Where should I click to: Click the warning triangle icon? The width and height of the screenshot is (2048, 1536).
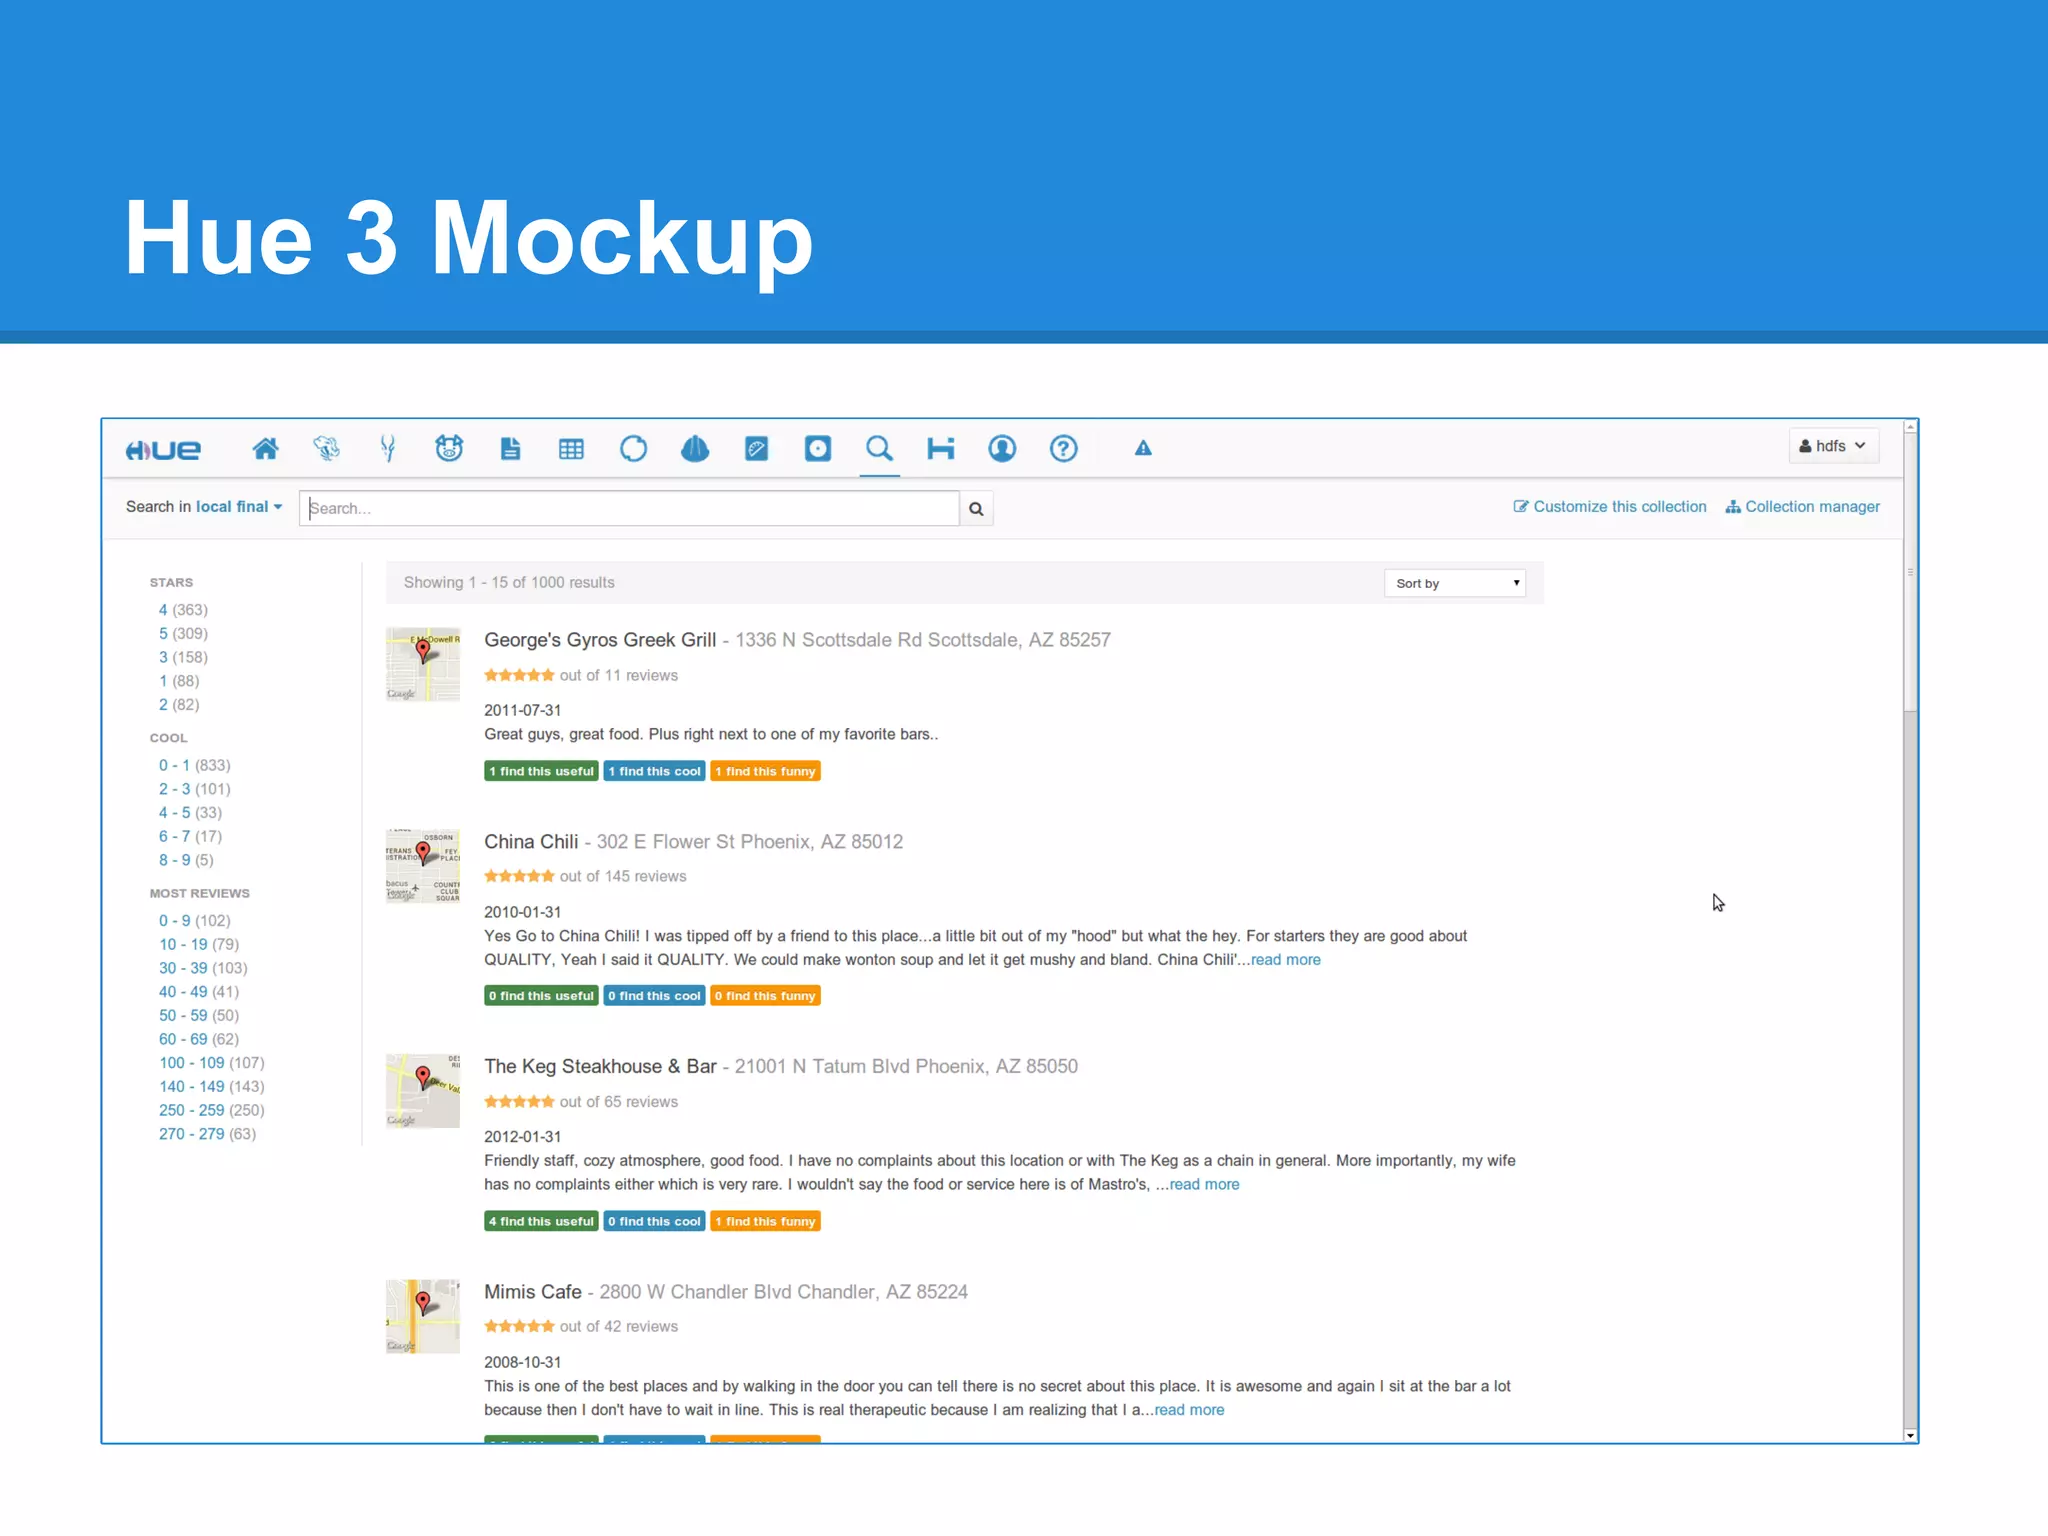pyautogui.click(x=1143, y=449)
